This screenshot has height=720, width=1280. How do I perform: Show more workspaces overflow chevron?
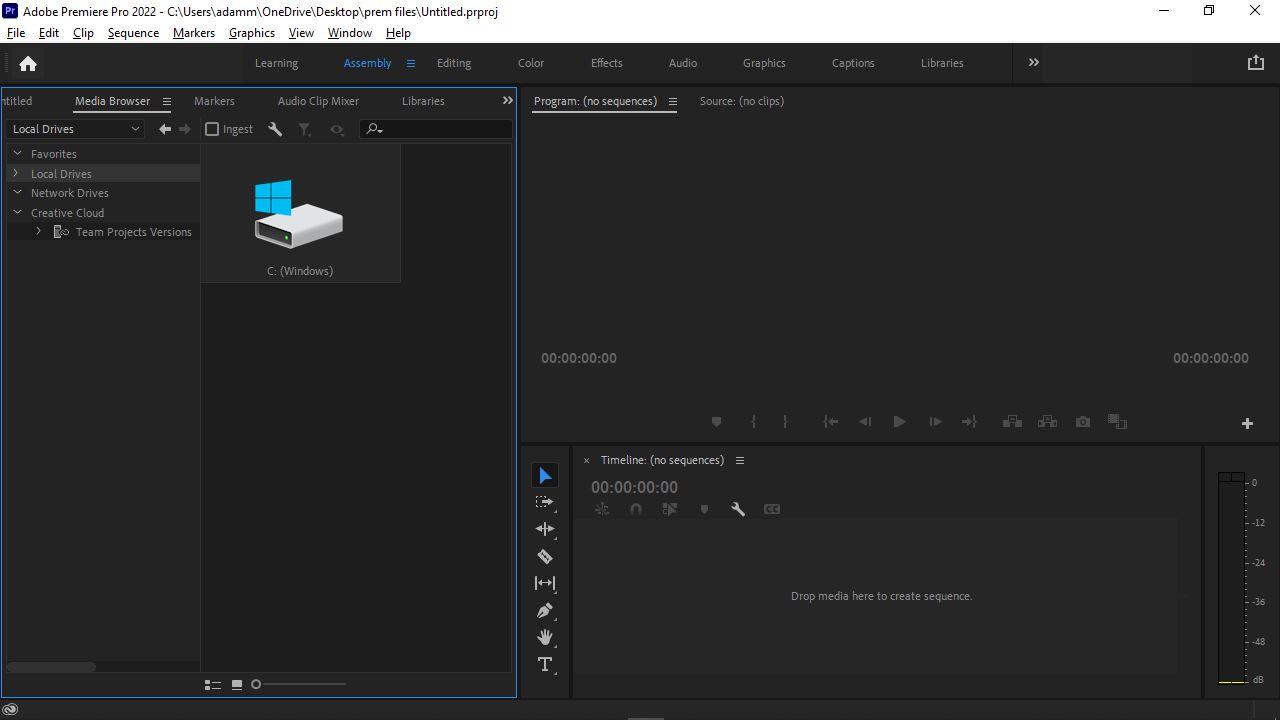1033,63
